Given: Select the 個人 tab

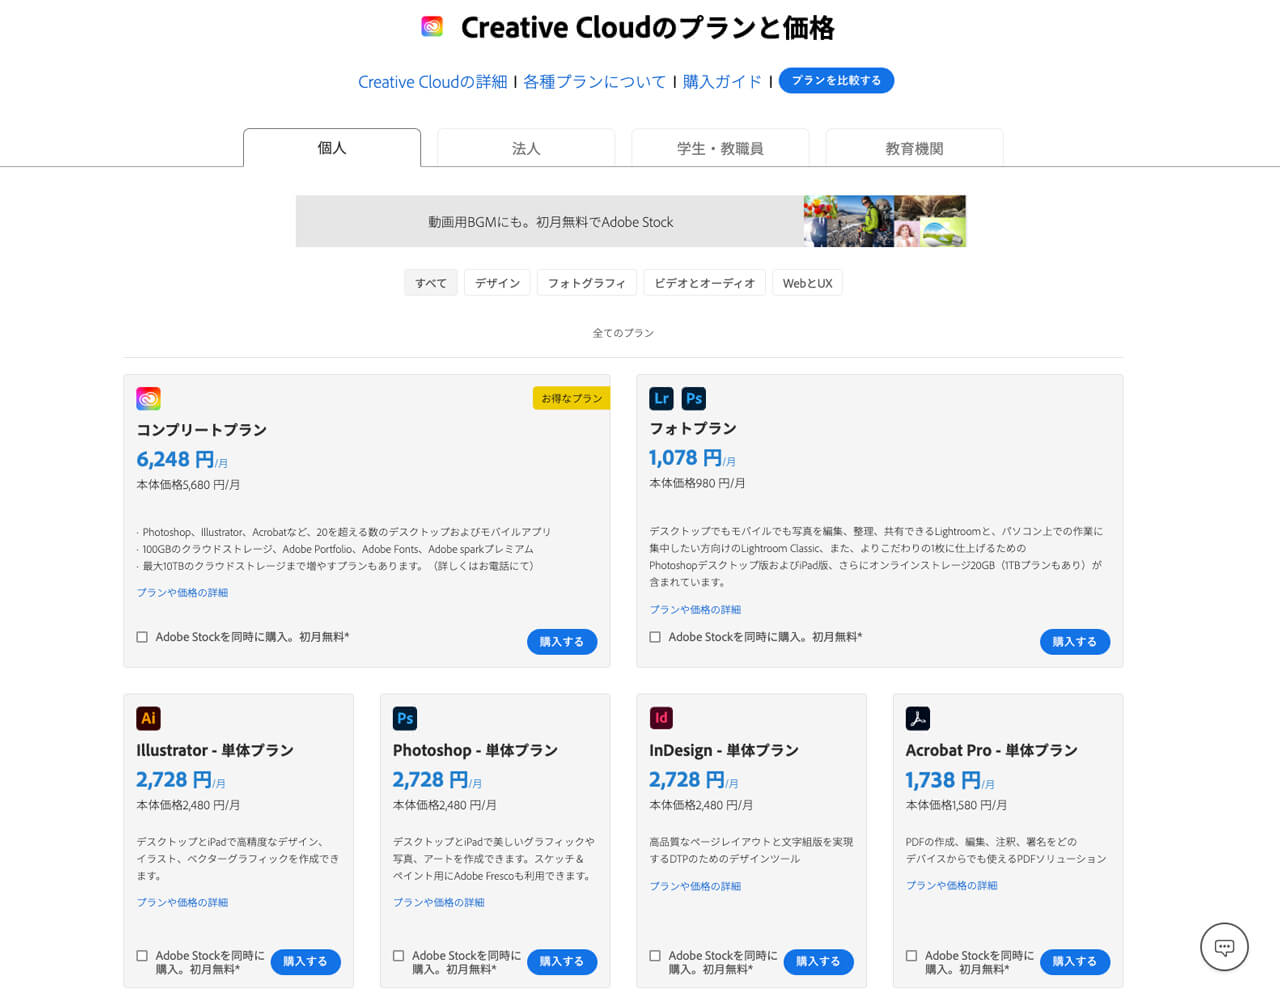Looking at the screenshot, I should tap(332, 148).
